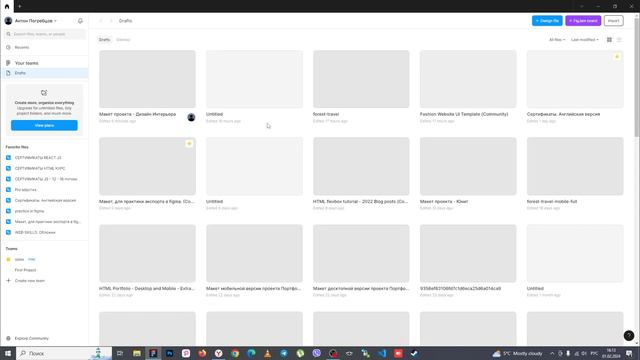Open Your teams in the sidebar
This screenshot has width=640, height=360.
45,63
